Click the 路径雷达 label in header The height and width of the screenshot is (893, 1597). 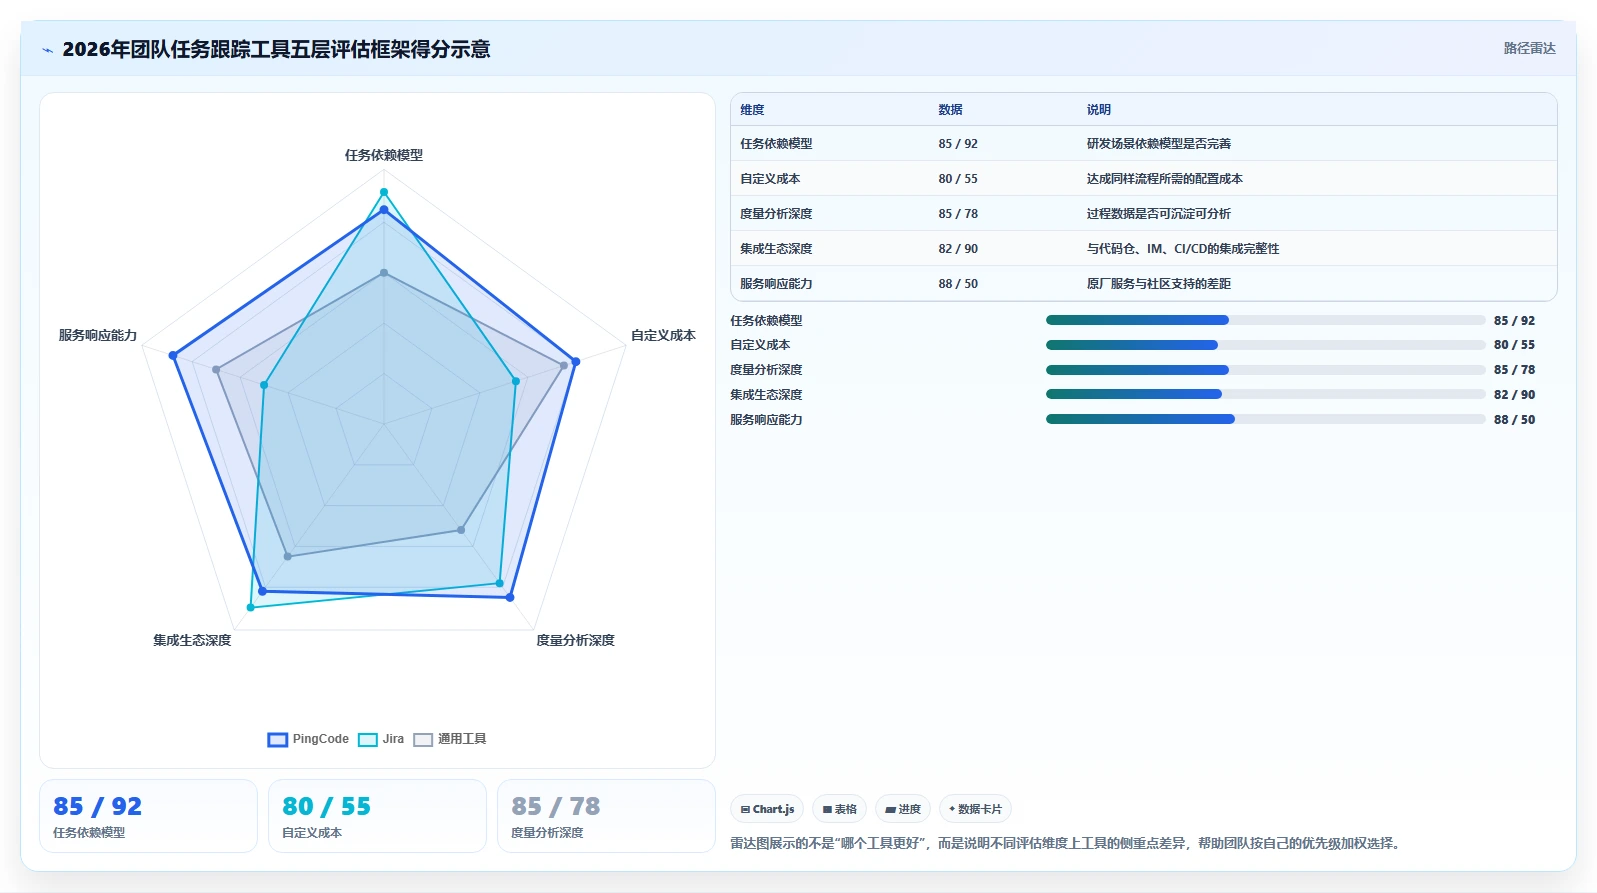coord(1529,48)
